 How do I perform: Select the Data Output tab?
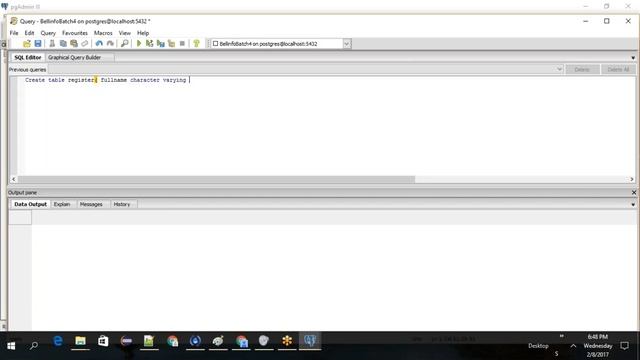[30, 204]
